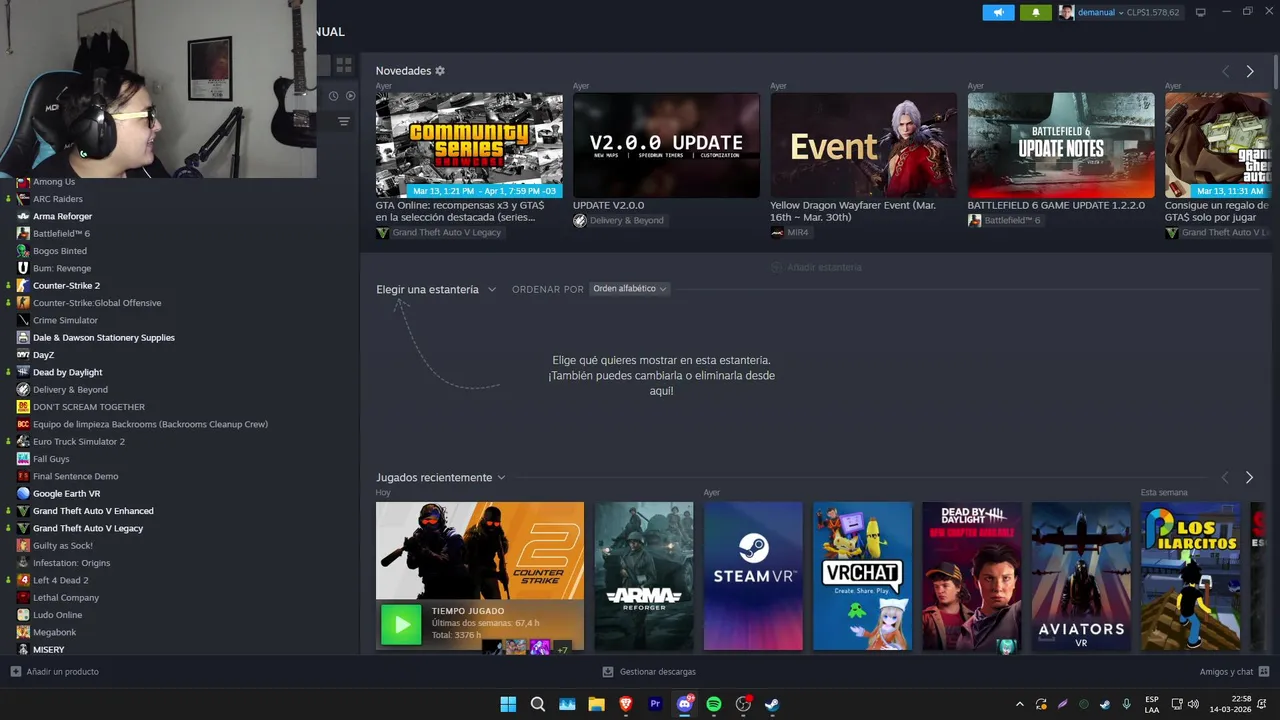Show hidden system tray icons chevron
The image size is (1280, 720).
click(1020, 704)
